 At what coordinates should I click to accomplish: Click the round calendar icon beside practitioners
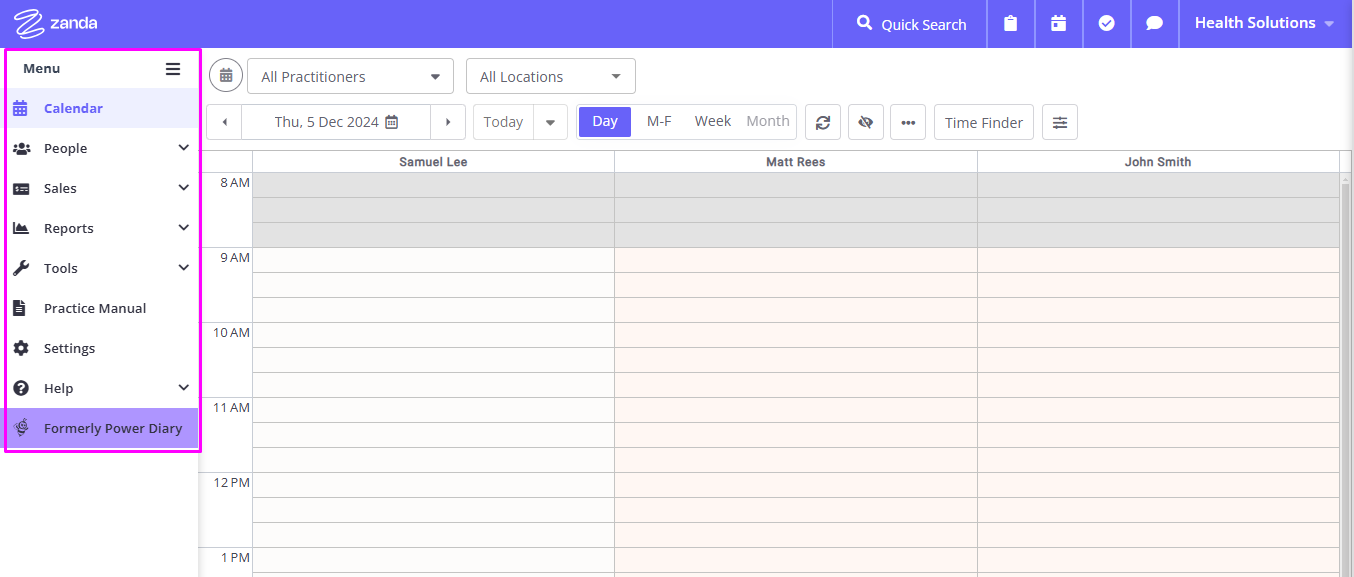[x=226, y=76]
